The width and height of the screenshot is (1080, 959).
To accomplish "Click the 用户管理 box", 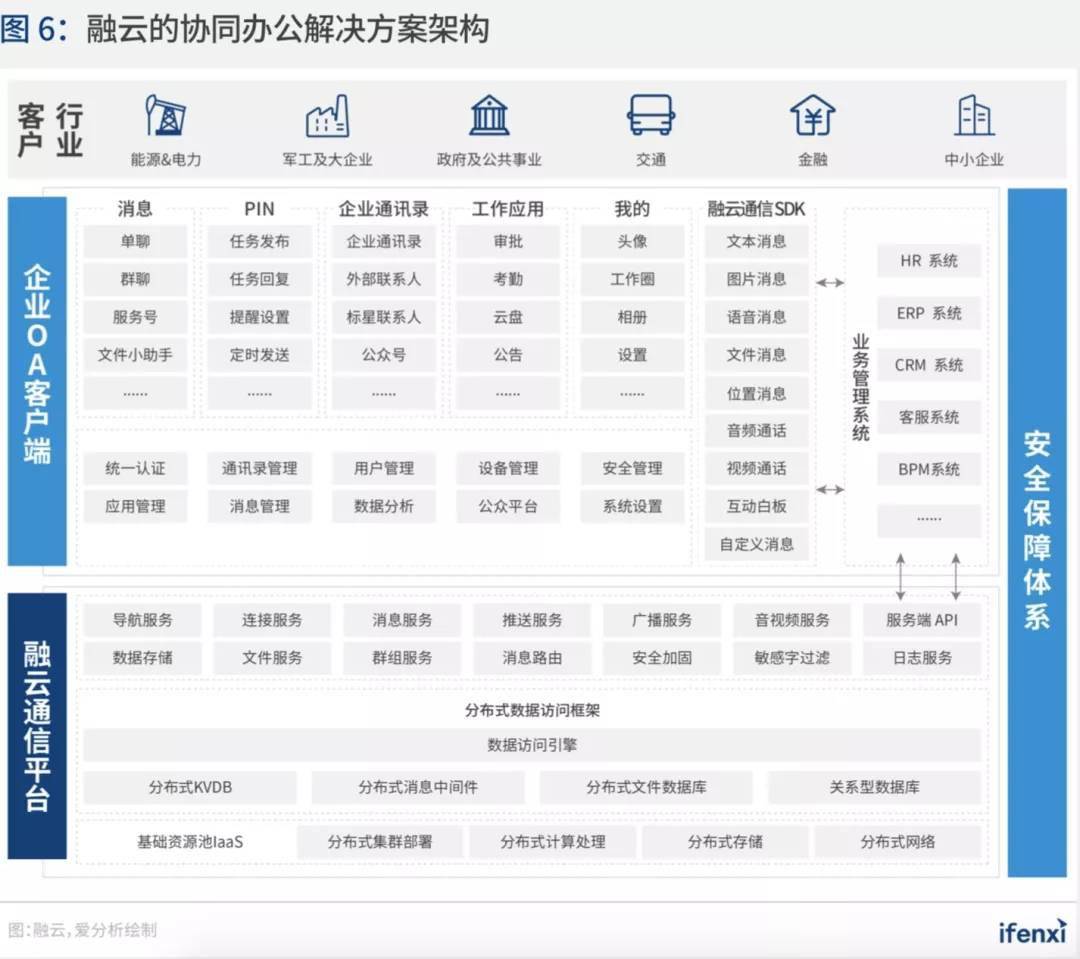I will coord(384,468).
